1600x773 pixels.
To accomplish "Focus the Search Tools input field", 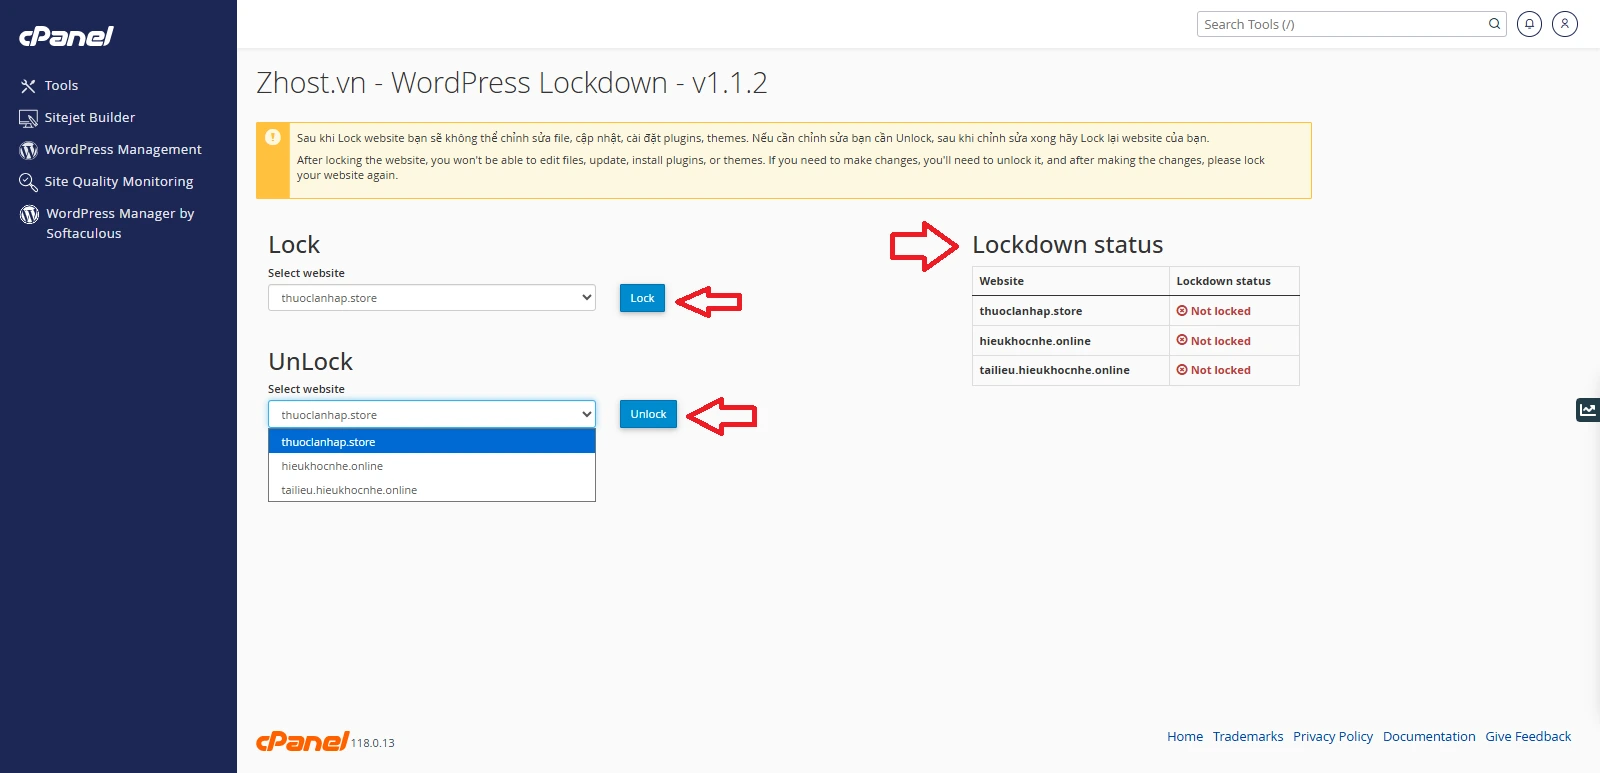I will [x=1340, y=24].
